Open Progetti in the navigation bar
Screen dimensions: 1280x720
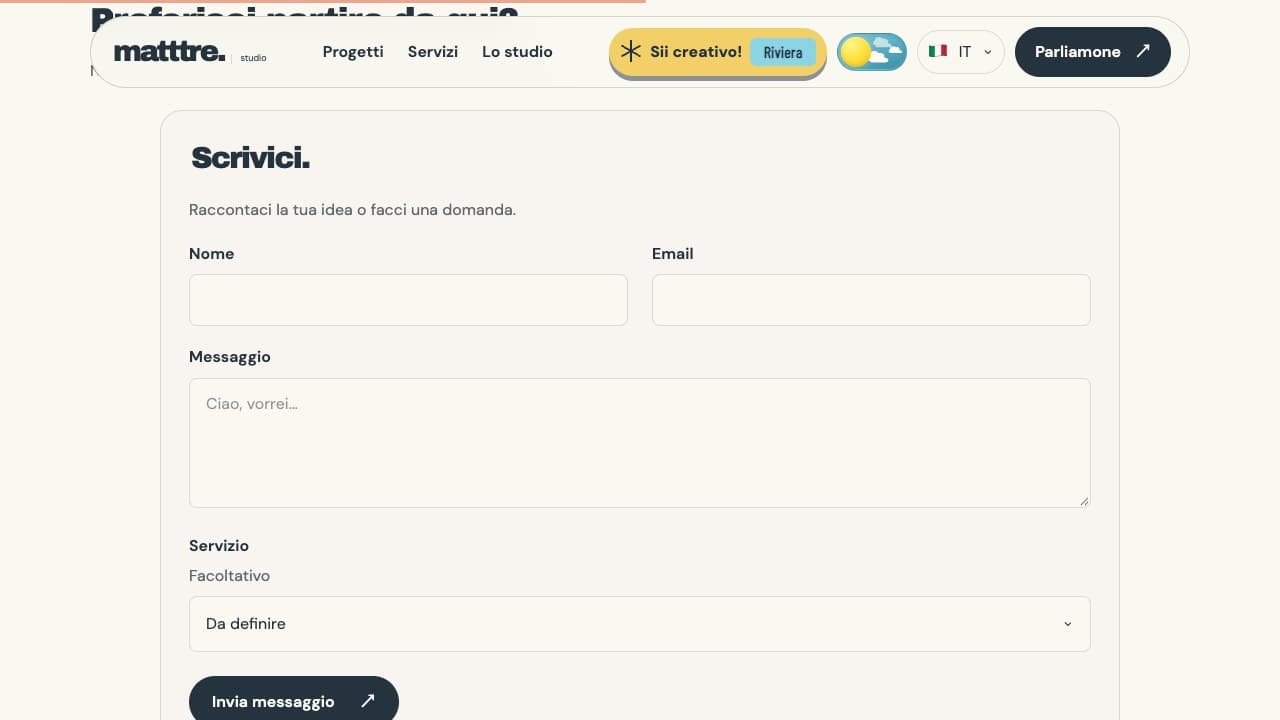[353, 52]
